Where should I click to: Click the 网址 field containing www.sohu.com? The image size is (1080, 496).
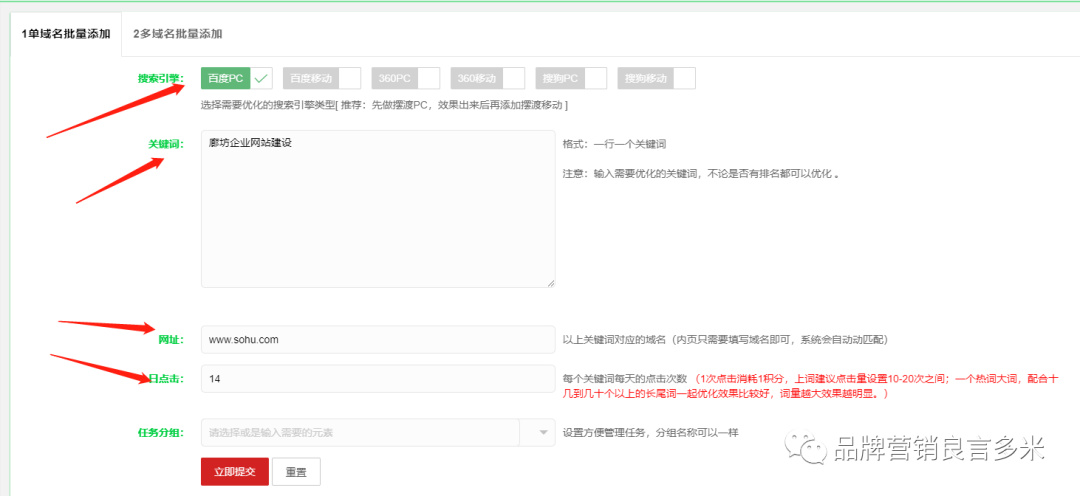click(377, 340)
